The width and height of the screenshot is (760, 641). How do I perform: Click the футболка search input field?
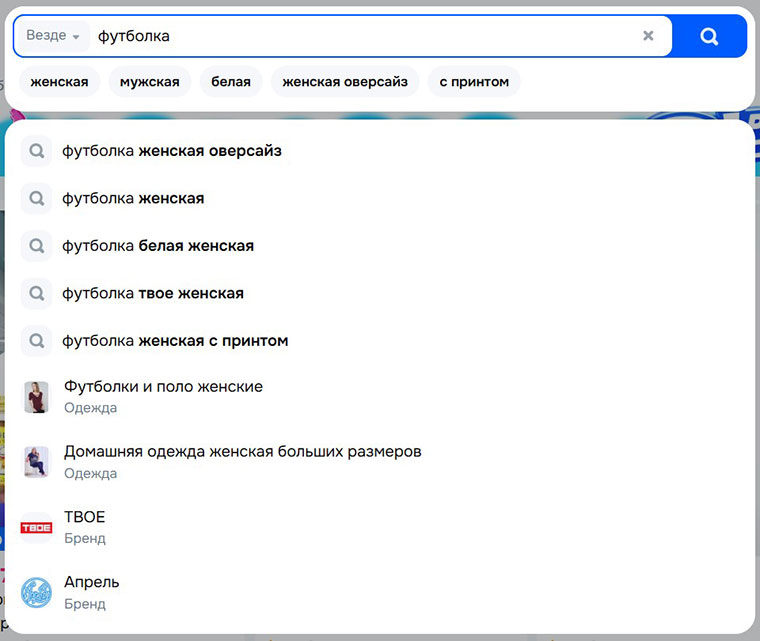pos(364,36)
